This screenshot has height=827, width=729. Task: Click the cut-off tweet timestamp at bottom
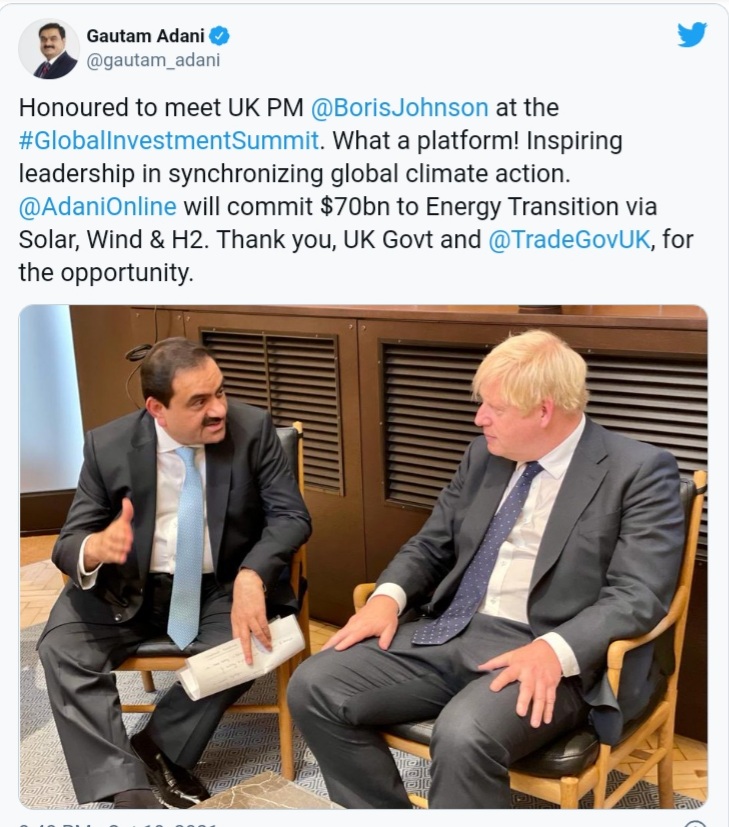point(120,824)
